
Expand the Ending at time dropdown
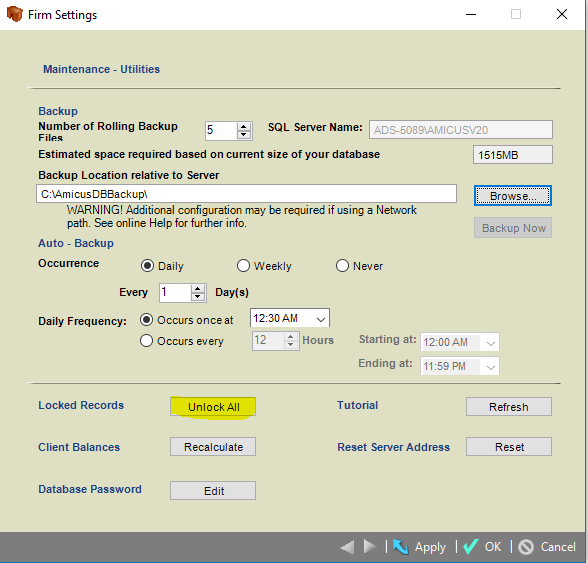tap(490, 366)
